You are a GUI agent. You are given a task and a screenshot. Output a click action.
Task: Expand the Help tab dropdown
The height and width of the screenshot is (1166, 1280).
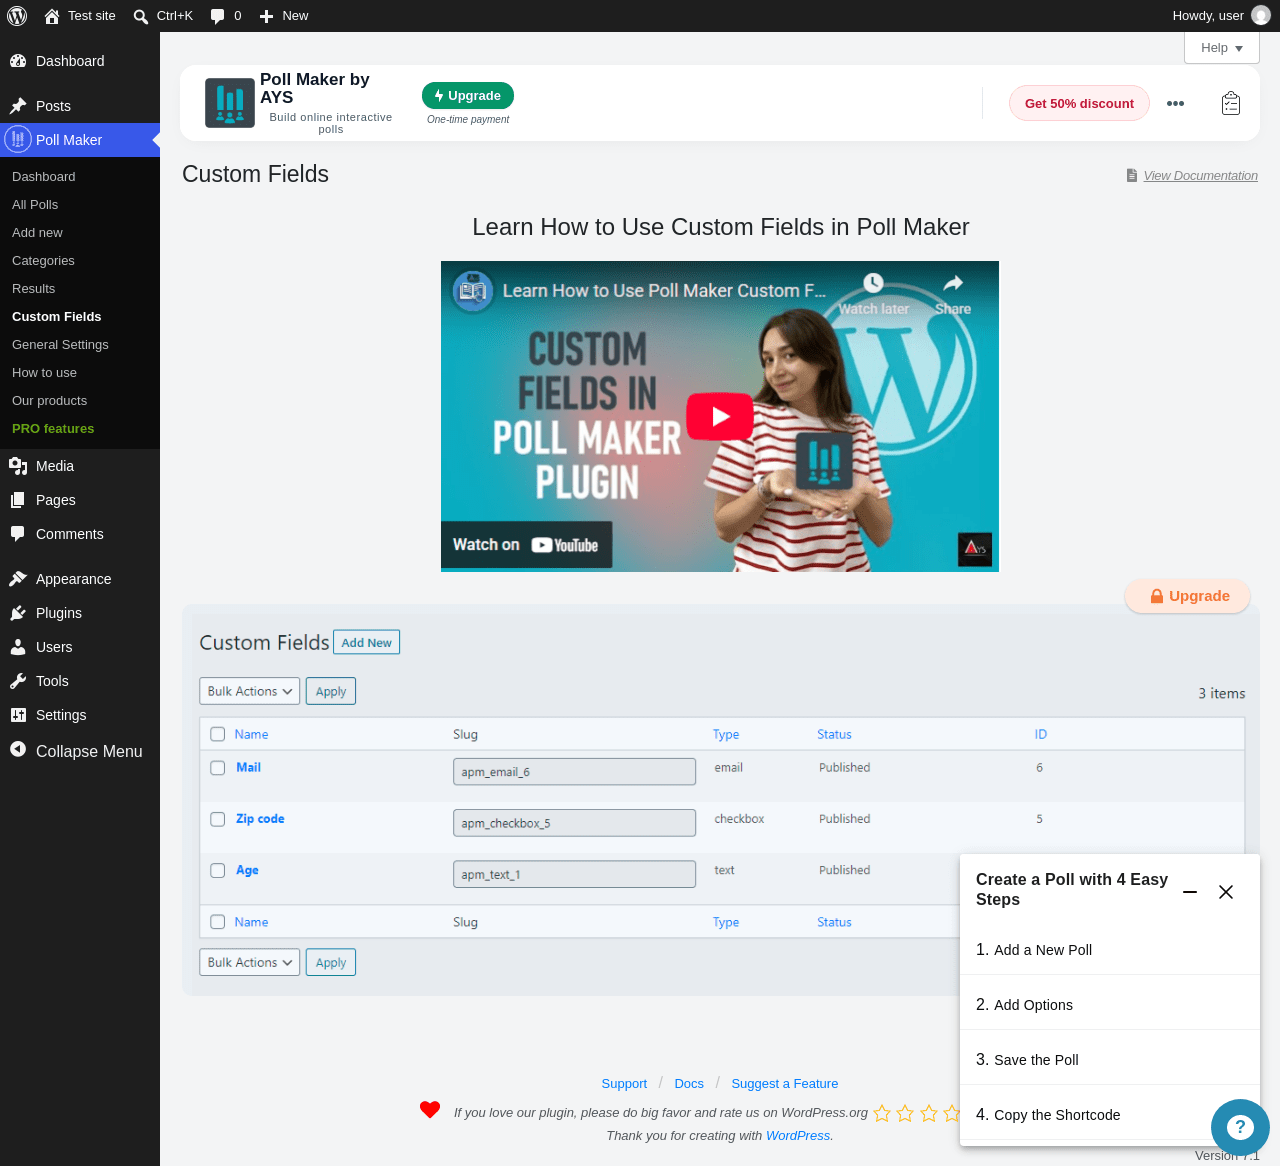click(1222, 48)
